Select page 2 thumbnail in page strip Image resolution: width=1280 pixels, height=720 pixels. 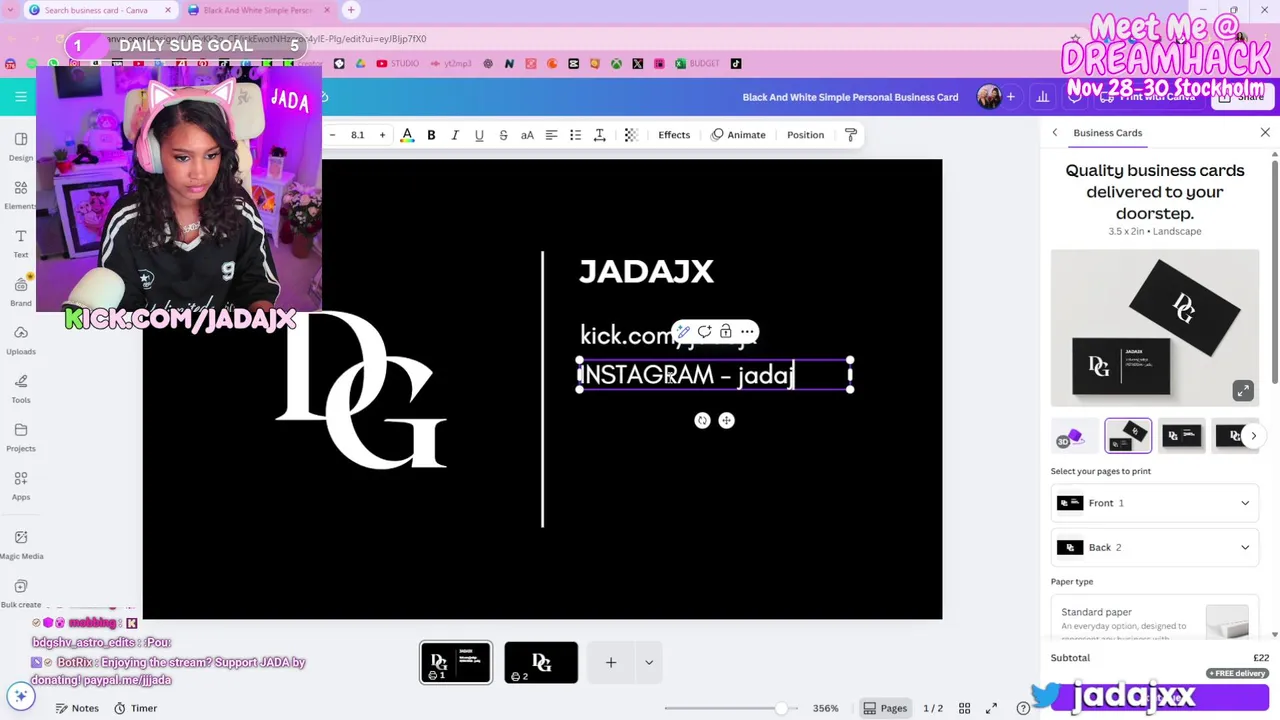pyautogui.click(x=541, y=662)
